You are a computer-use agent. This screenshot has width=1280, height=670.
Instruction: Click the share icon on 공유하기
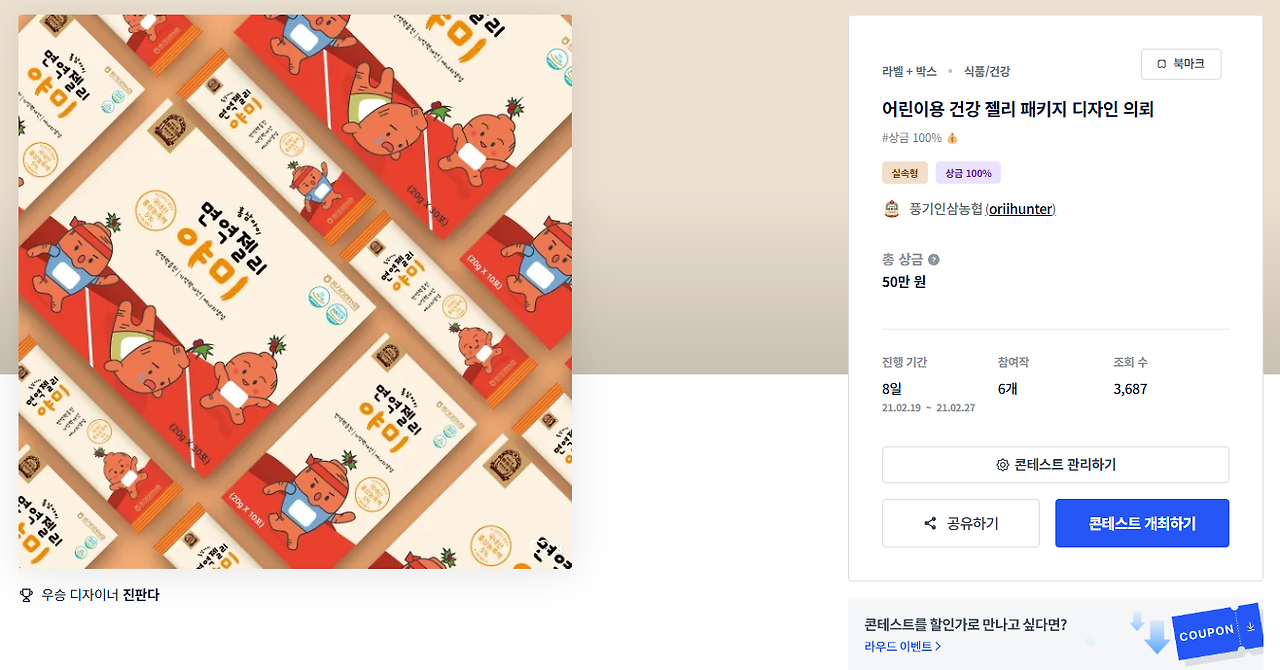pos(930,524)
